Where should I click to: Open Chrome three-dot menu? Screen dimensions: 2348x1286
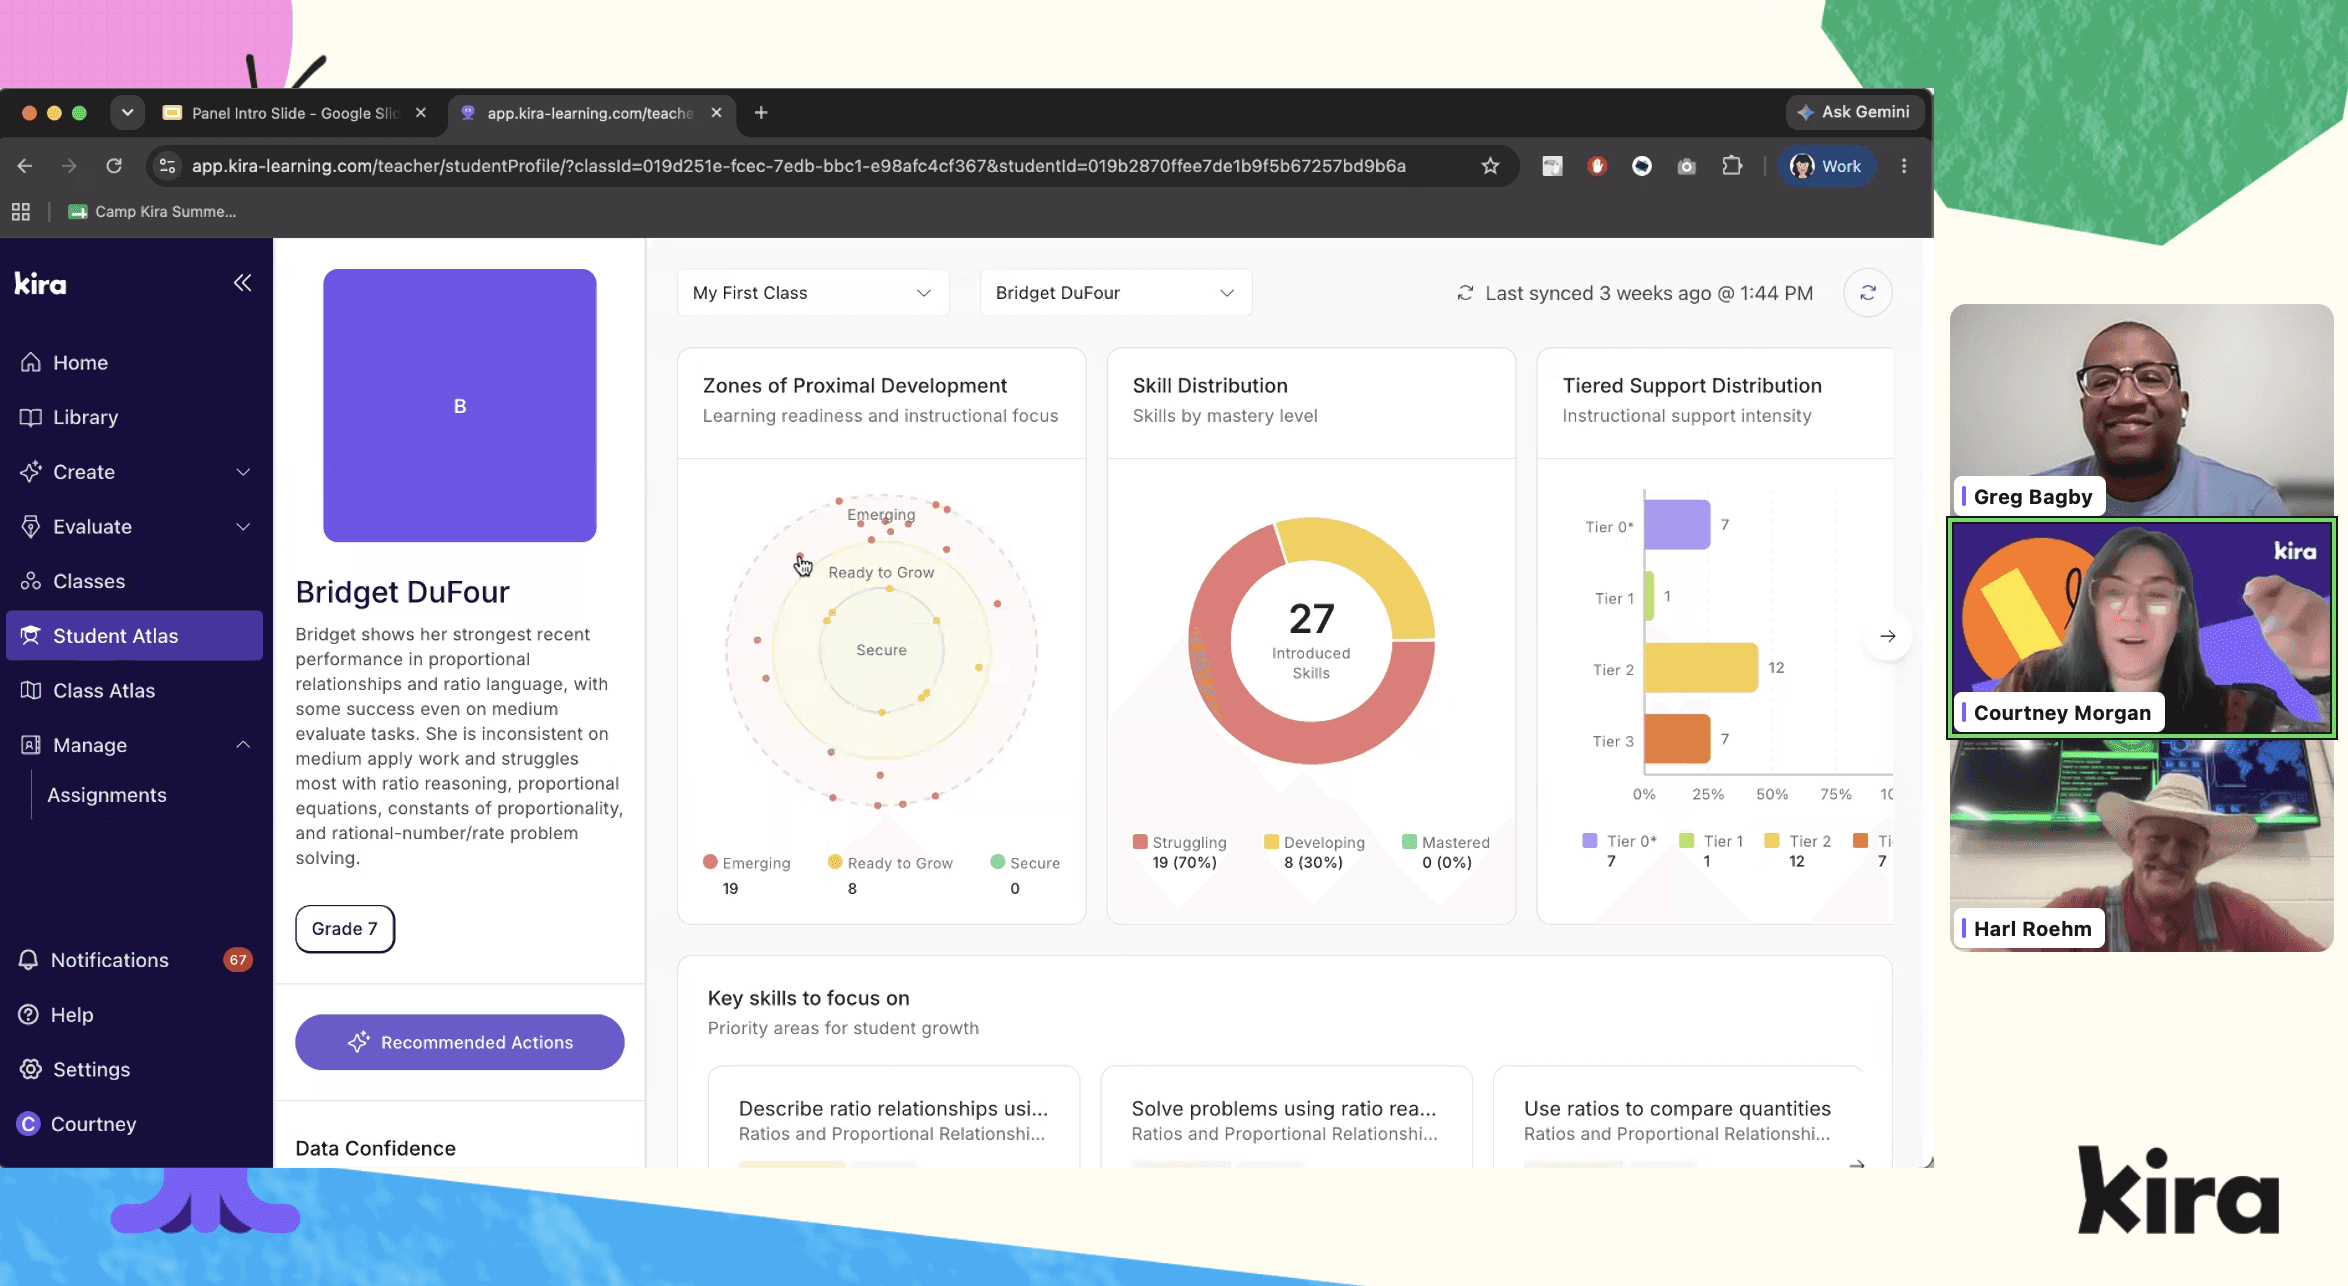tap(1903, 166)
